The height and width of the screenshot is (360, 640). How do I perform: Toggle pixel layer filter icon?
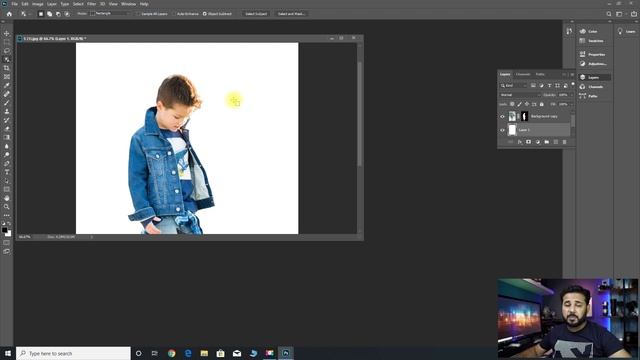[x=533, y=86]
